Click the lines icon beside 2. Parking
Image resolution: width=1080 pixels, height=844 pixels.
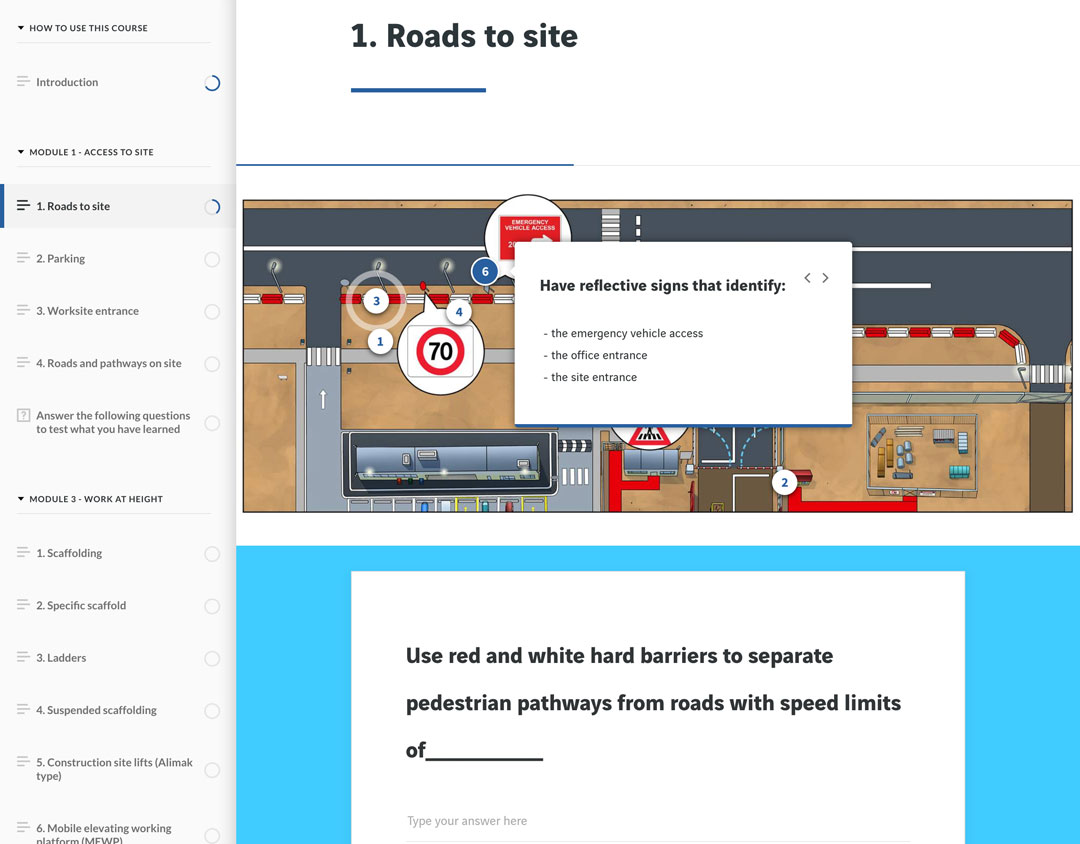coord(23,258)
